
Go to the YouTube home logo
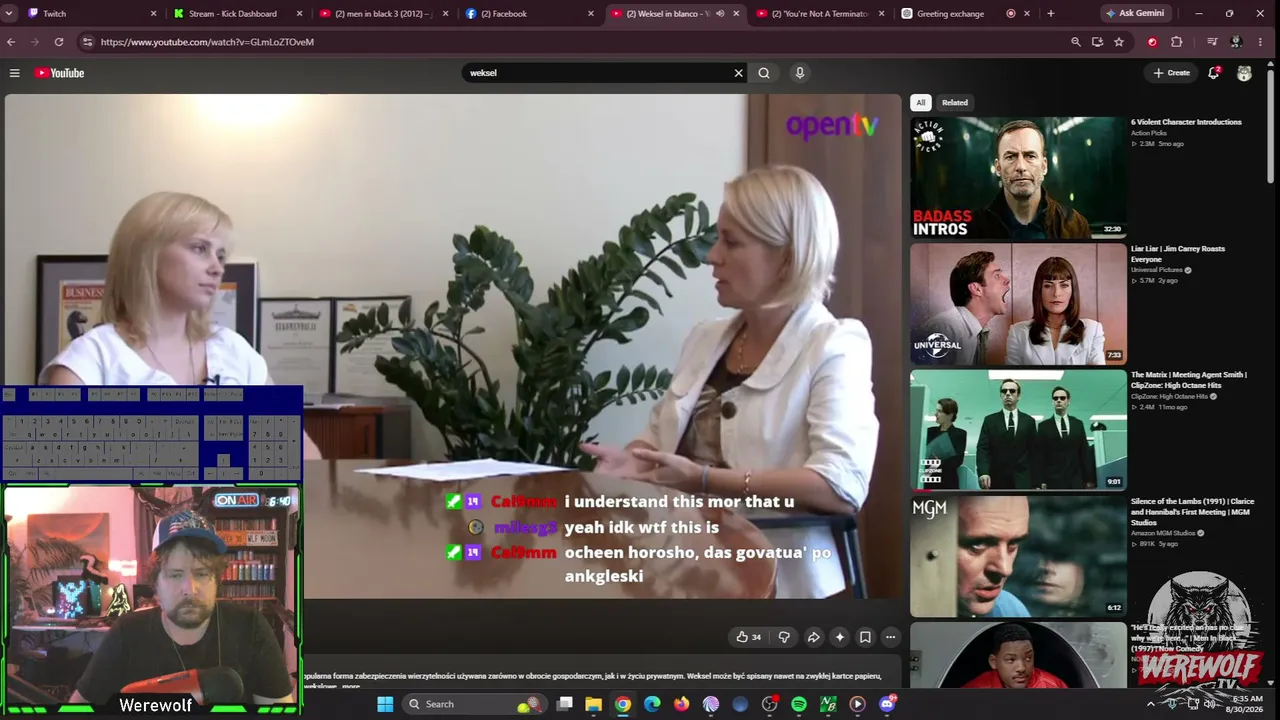coord(60,73)
